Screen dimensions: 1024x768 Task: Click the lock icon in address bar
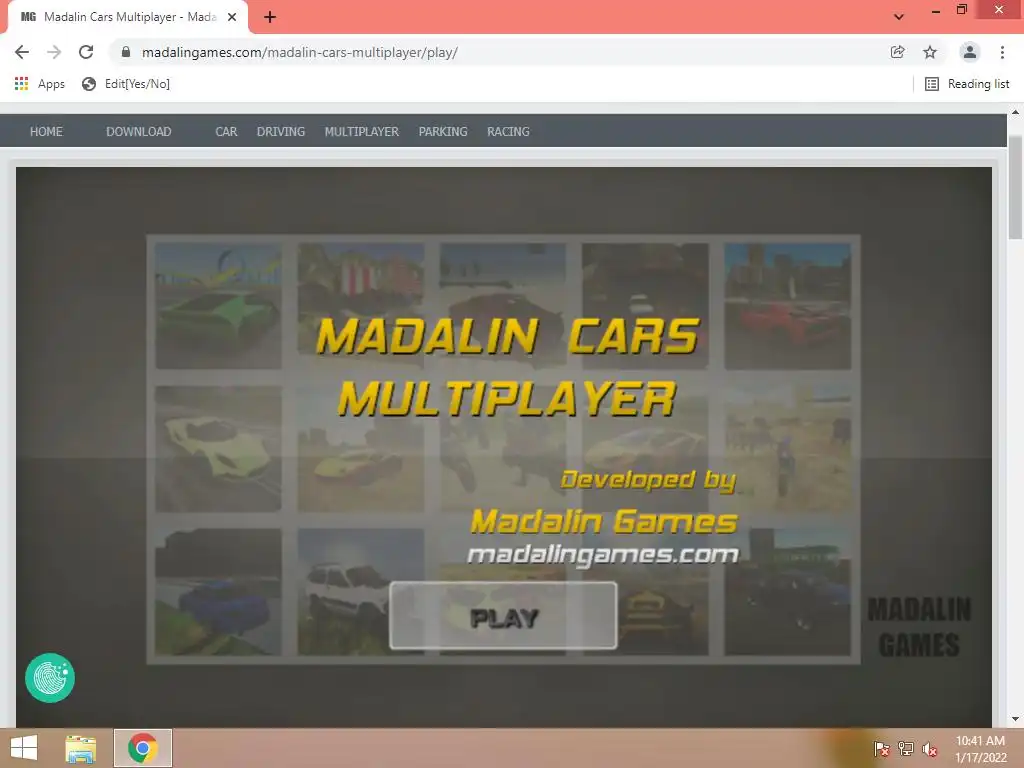pos(126,52)
